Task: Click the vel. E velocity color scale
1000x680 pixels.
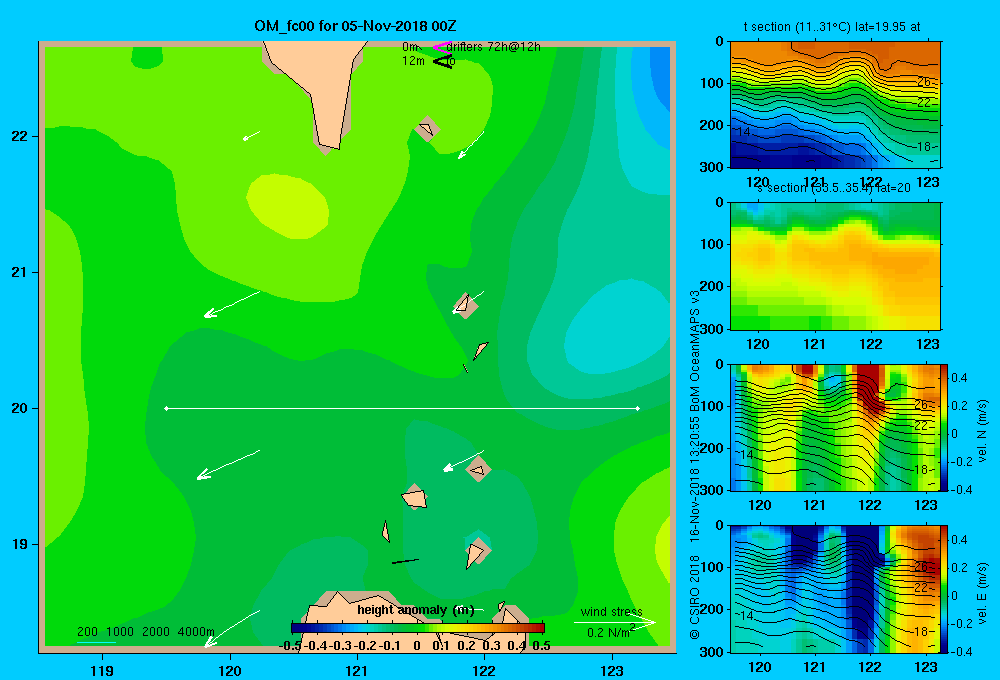Action: point(944,589)
